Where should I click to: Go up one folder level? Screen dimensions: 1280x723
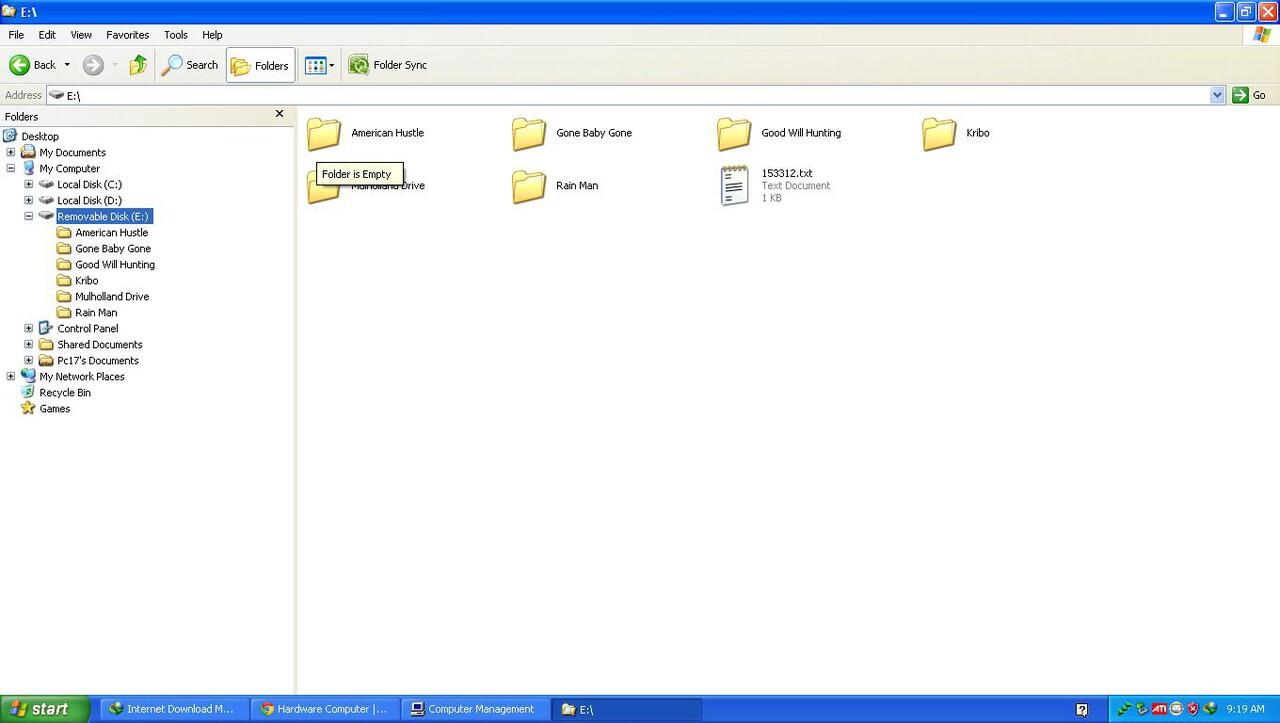(x=138, y=65)
